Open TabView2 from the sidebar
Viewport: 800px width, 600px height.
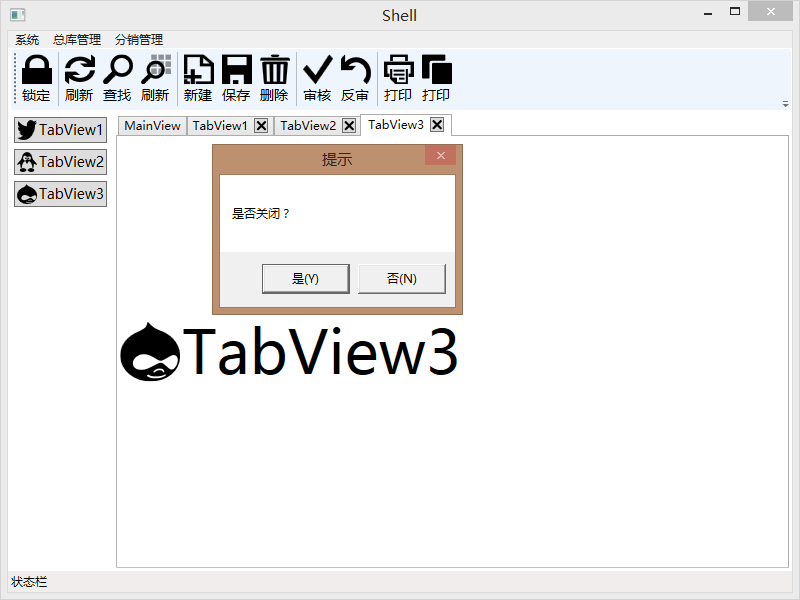click(x=61, y=162)
